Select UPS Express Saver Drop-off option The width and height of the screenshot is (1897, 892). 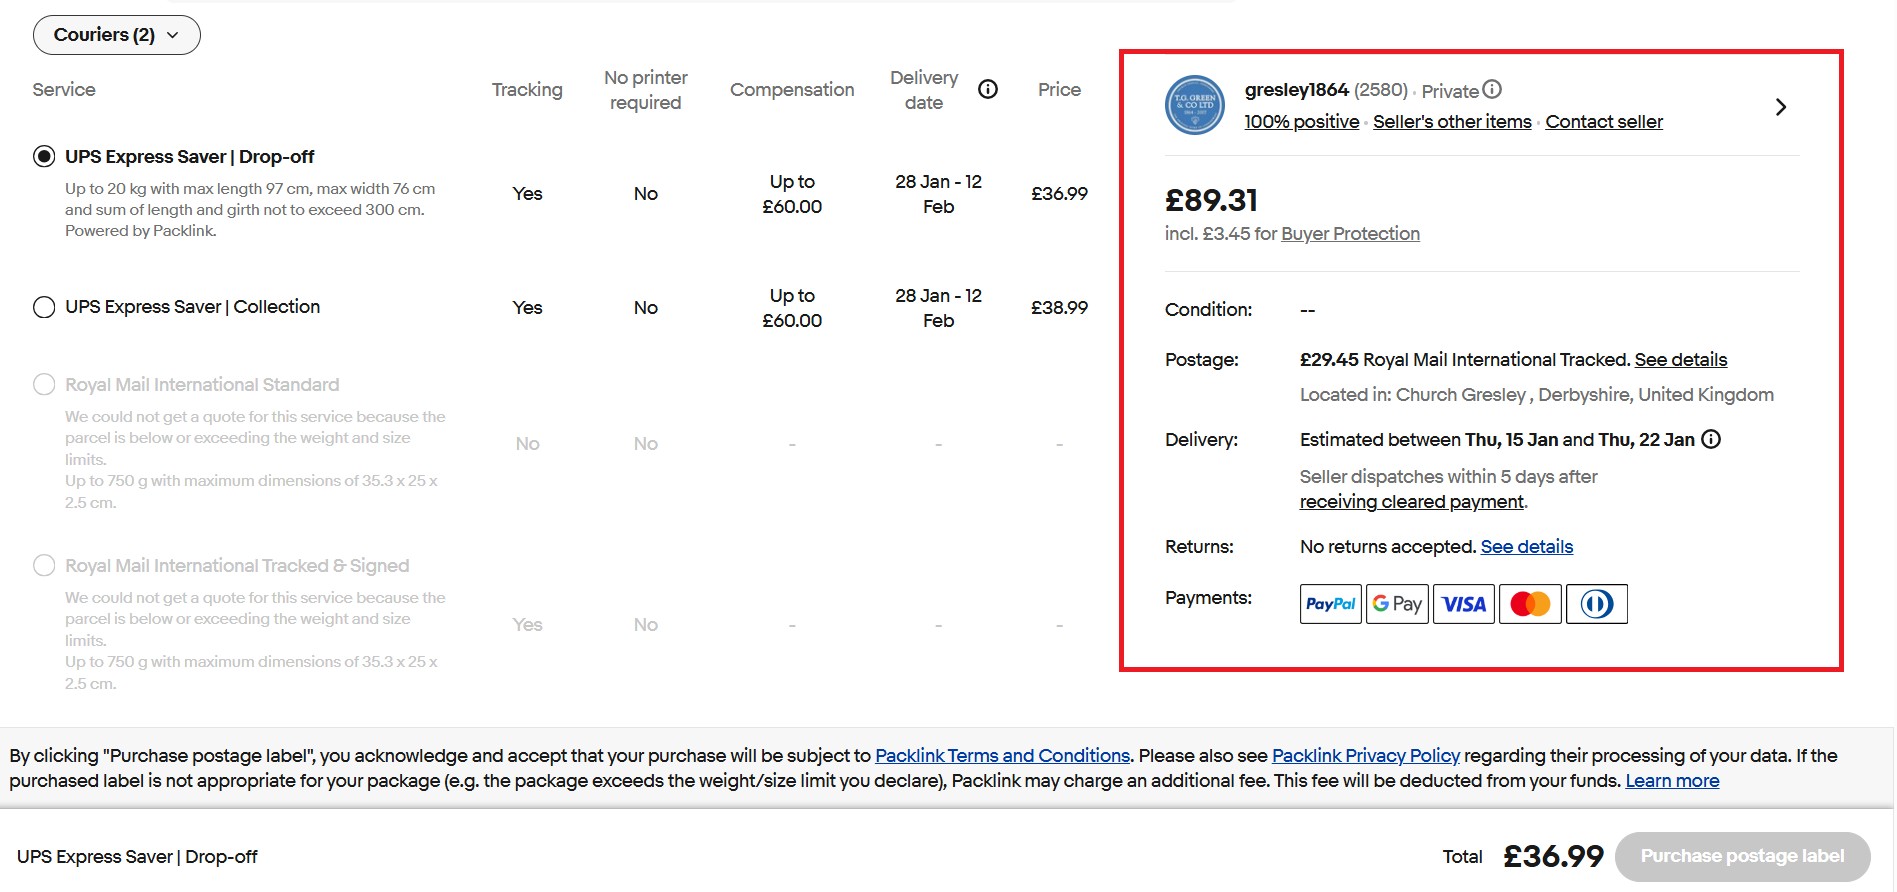tap(44, 157)
